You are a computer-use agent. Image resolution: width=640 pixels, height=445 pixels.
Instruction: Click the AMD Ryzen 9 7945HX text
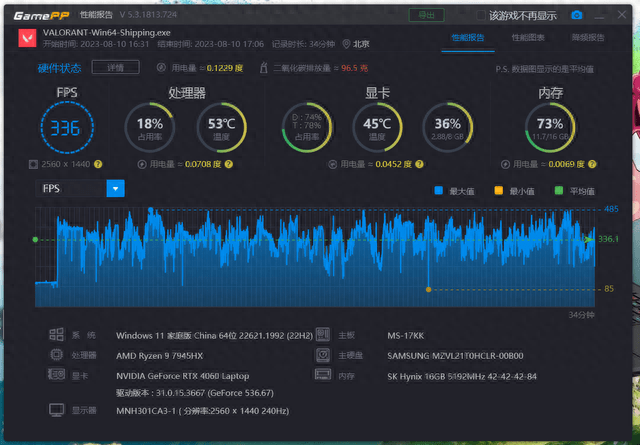click(x=160, y=356)
